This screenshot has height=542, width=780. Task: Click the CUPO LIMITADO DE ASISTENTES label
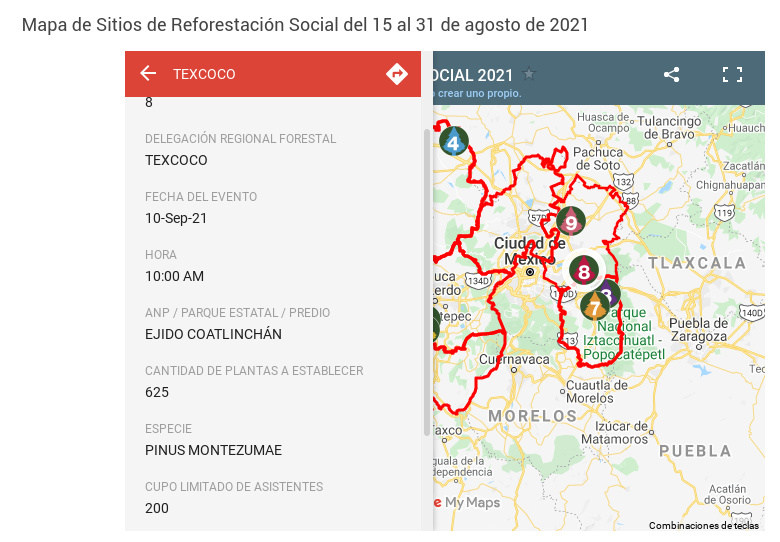[234, 487]
